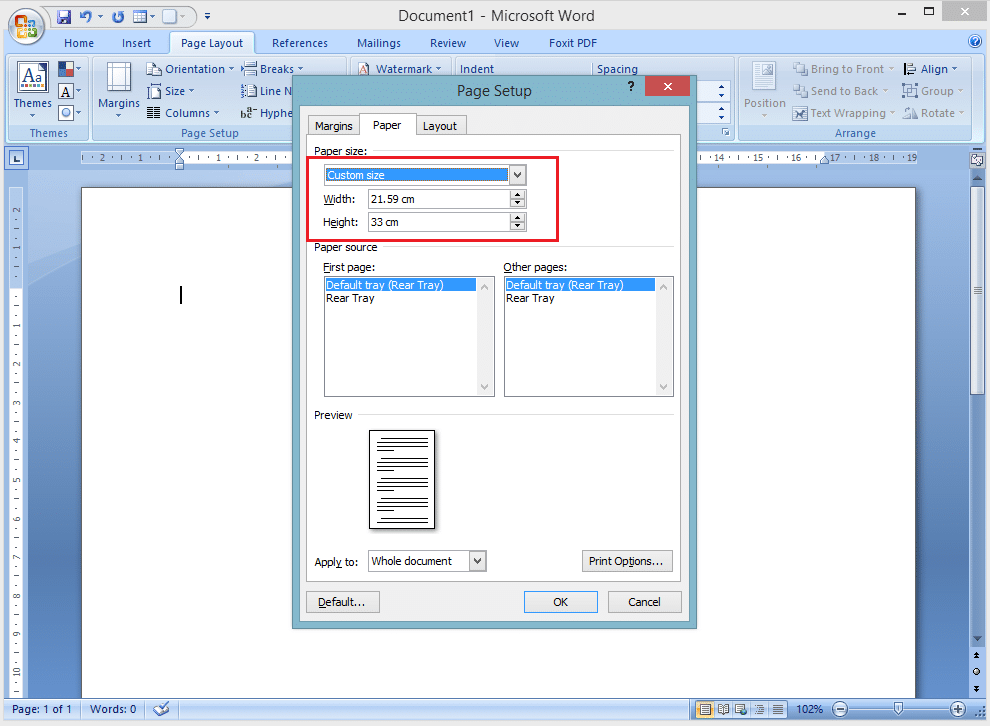This screenshot has height=726, width=990.
Task: Open Customize Quick Access Toolbar arrow
Action: [207, 16]
